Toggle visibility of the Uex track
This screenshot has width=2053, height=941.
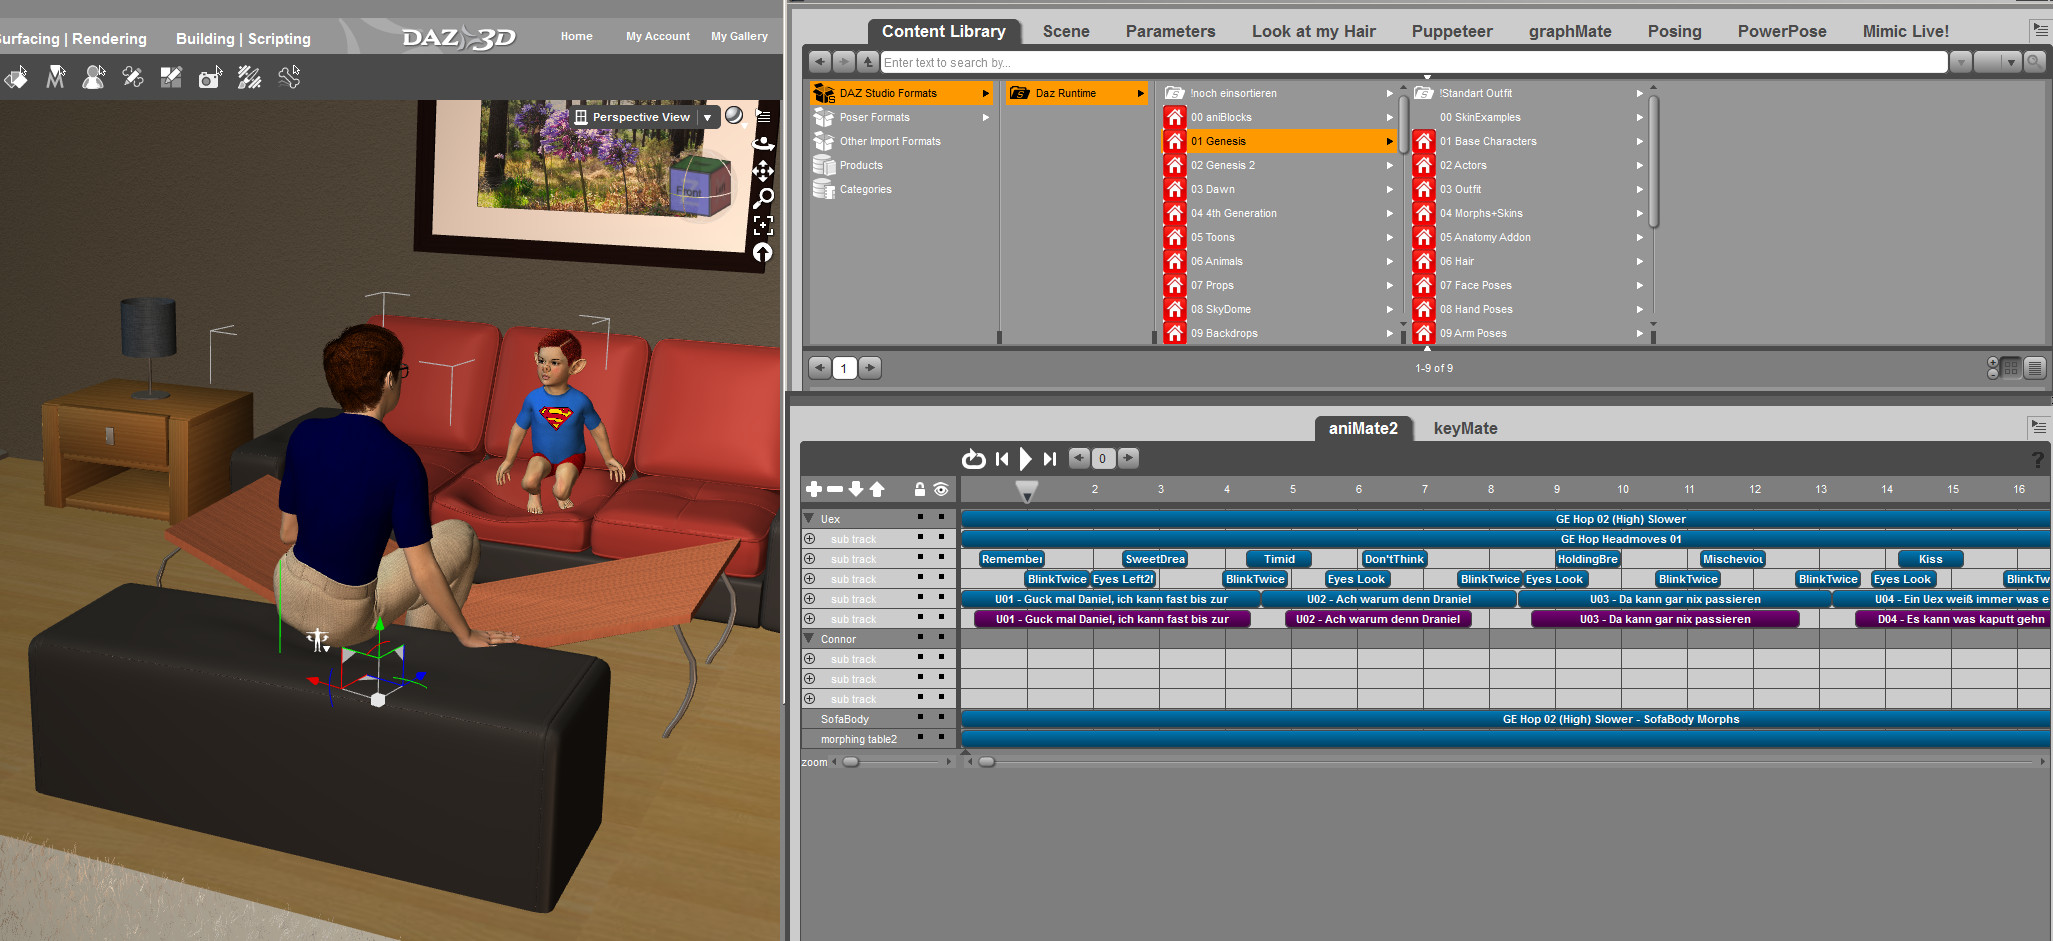point(941,517)
